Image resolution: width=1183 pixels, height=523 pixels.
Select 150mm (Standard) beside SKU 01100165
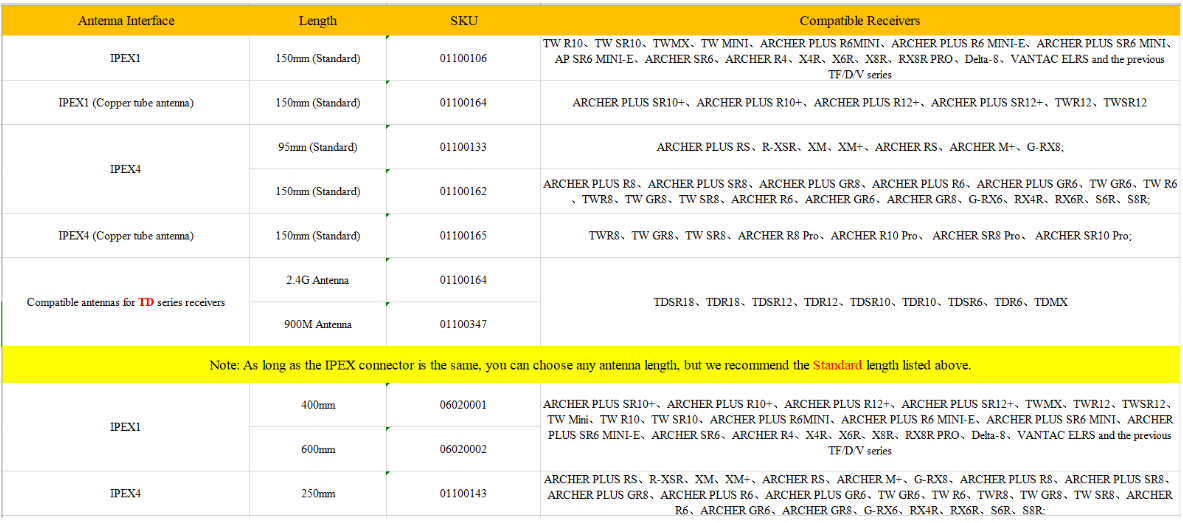(x=318, y=235)
